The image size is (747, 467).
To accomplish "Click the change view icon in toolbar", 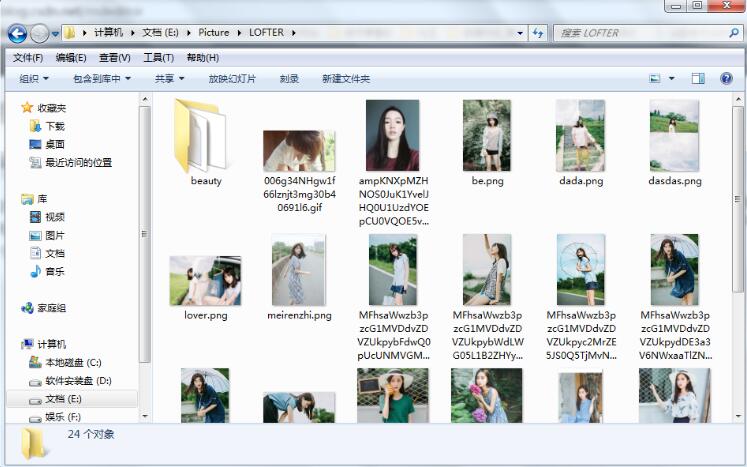I will pyautogui.click(x=655, y=78).
